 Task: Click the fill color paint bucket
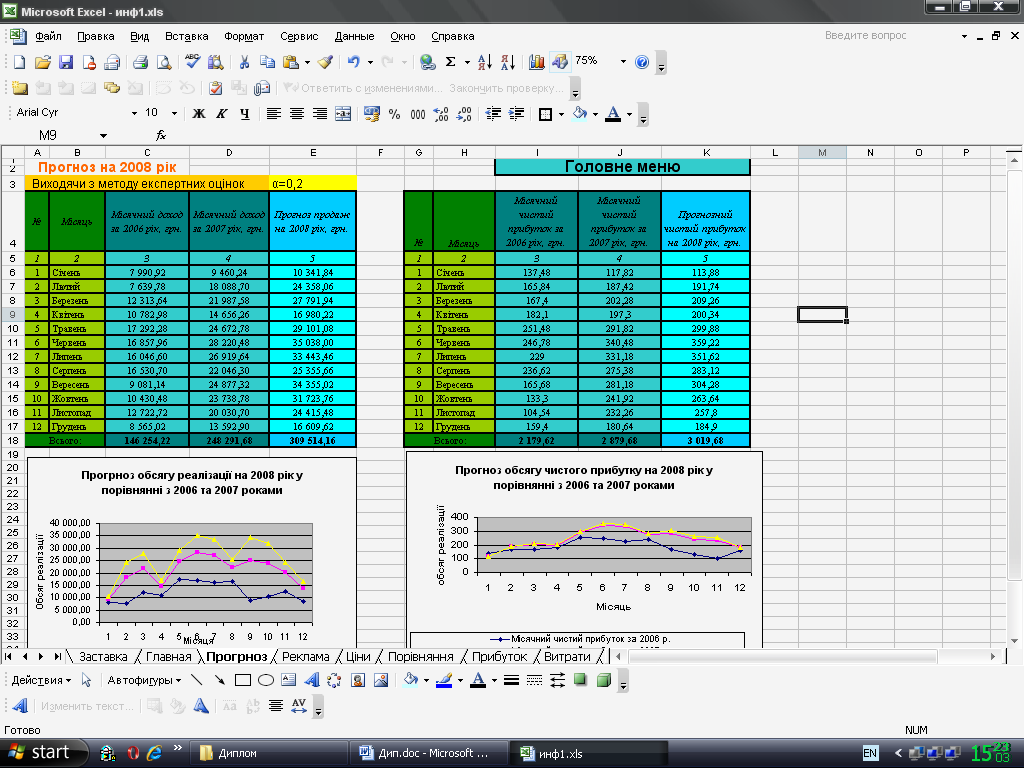(x=579, y=114)
